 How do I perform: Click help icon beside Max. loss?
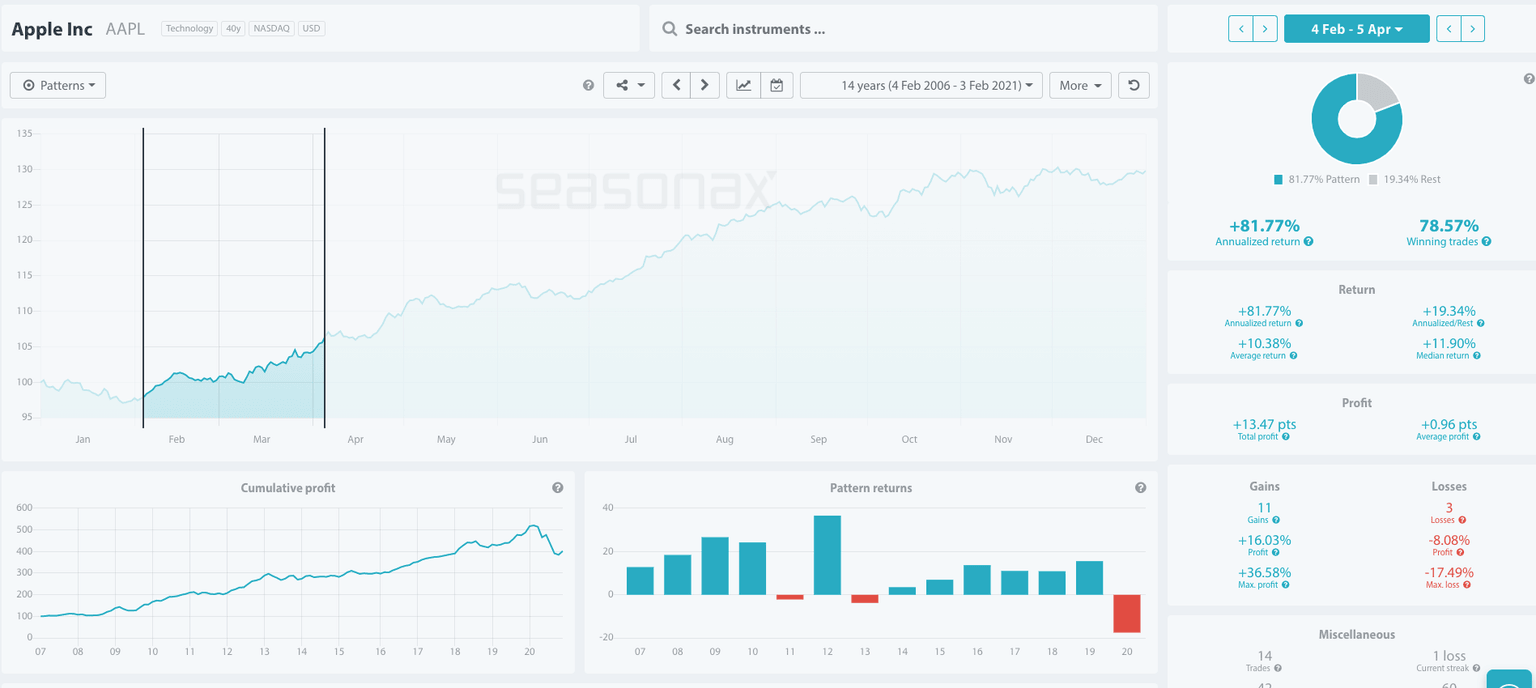1468,585
